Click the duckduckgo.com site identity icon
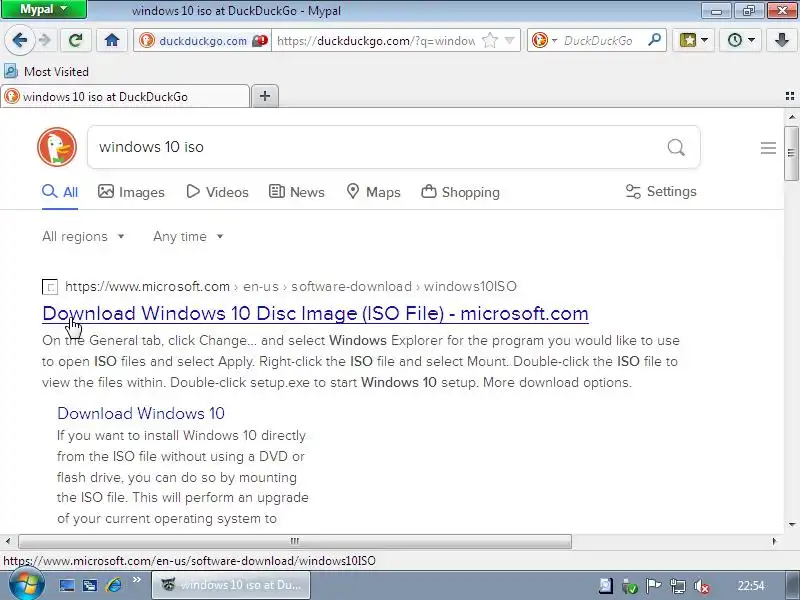Screen dimensions: 800x600 coord(147,40)
